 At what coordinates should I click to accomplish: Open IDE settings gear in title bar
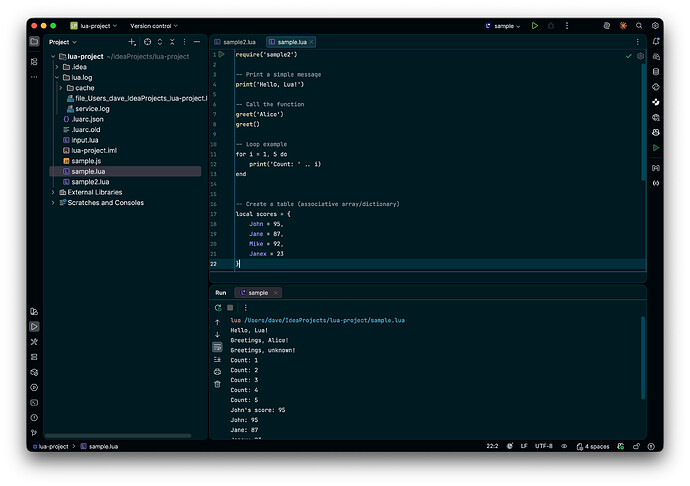click(x=656, y=26)
